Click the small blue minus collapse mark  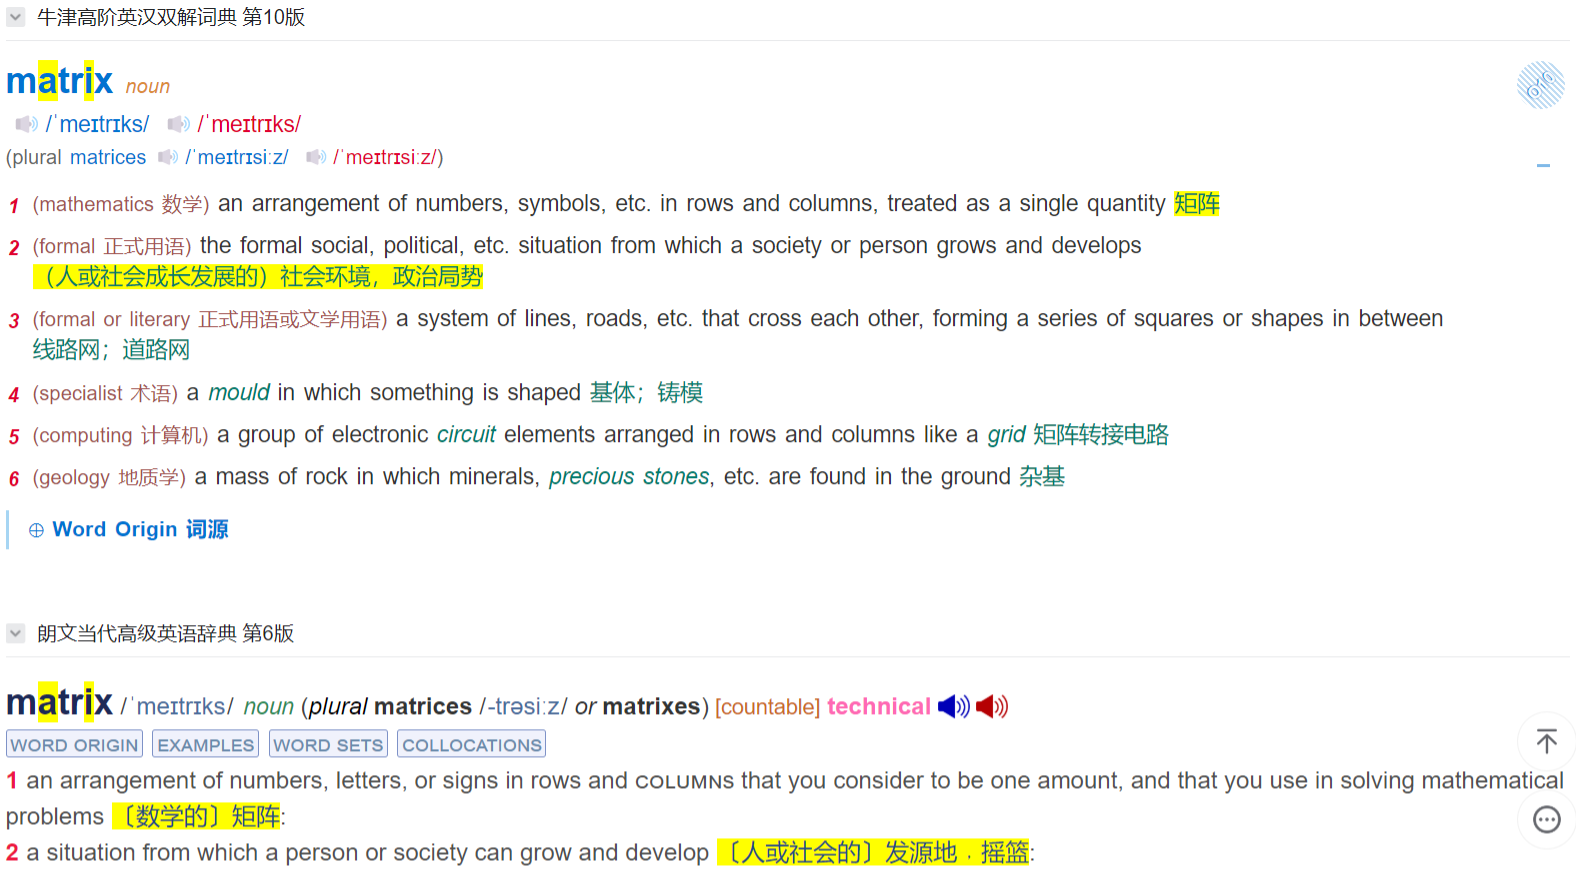(1543, 165)
